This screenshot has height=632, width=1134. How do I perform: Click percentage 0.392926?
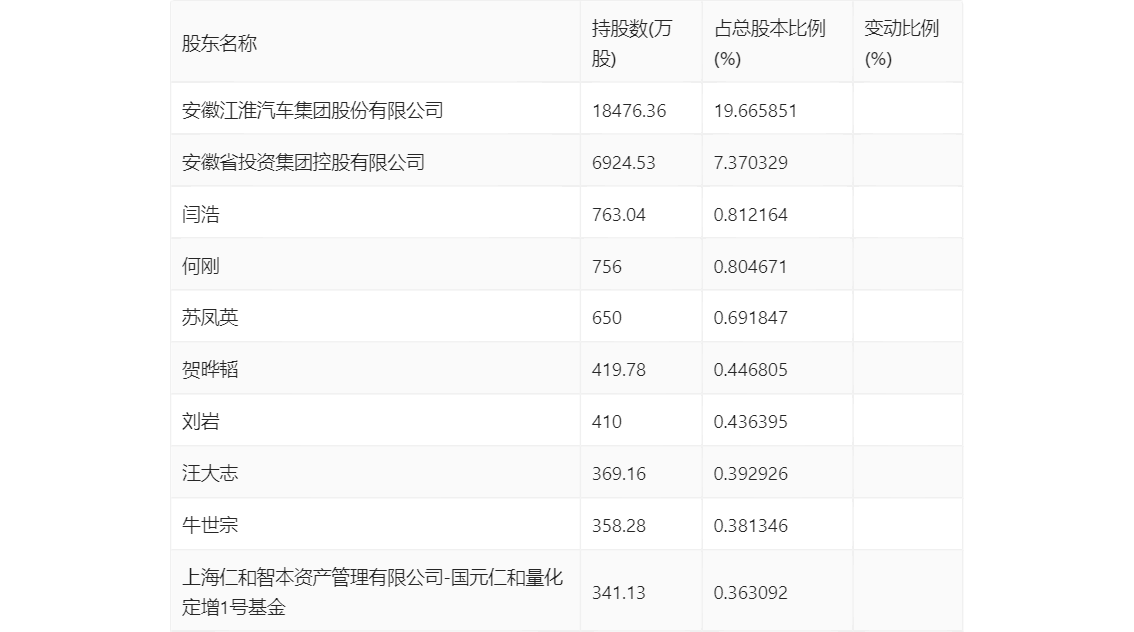tap(751, 474)
